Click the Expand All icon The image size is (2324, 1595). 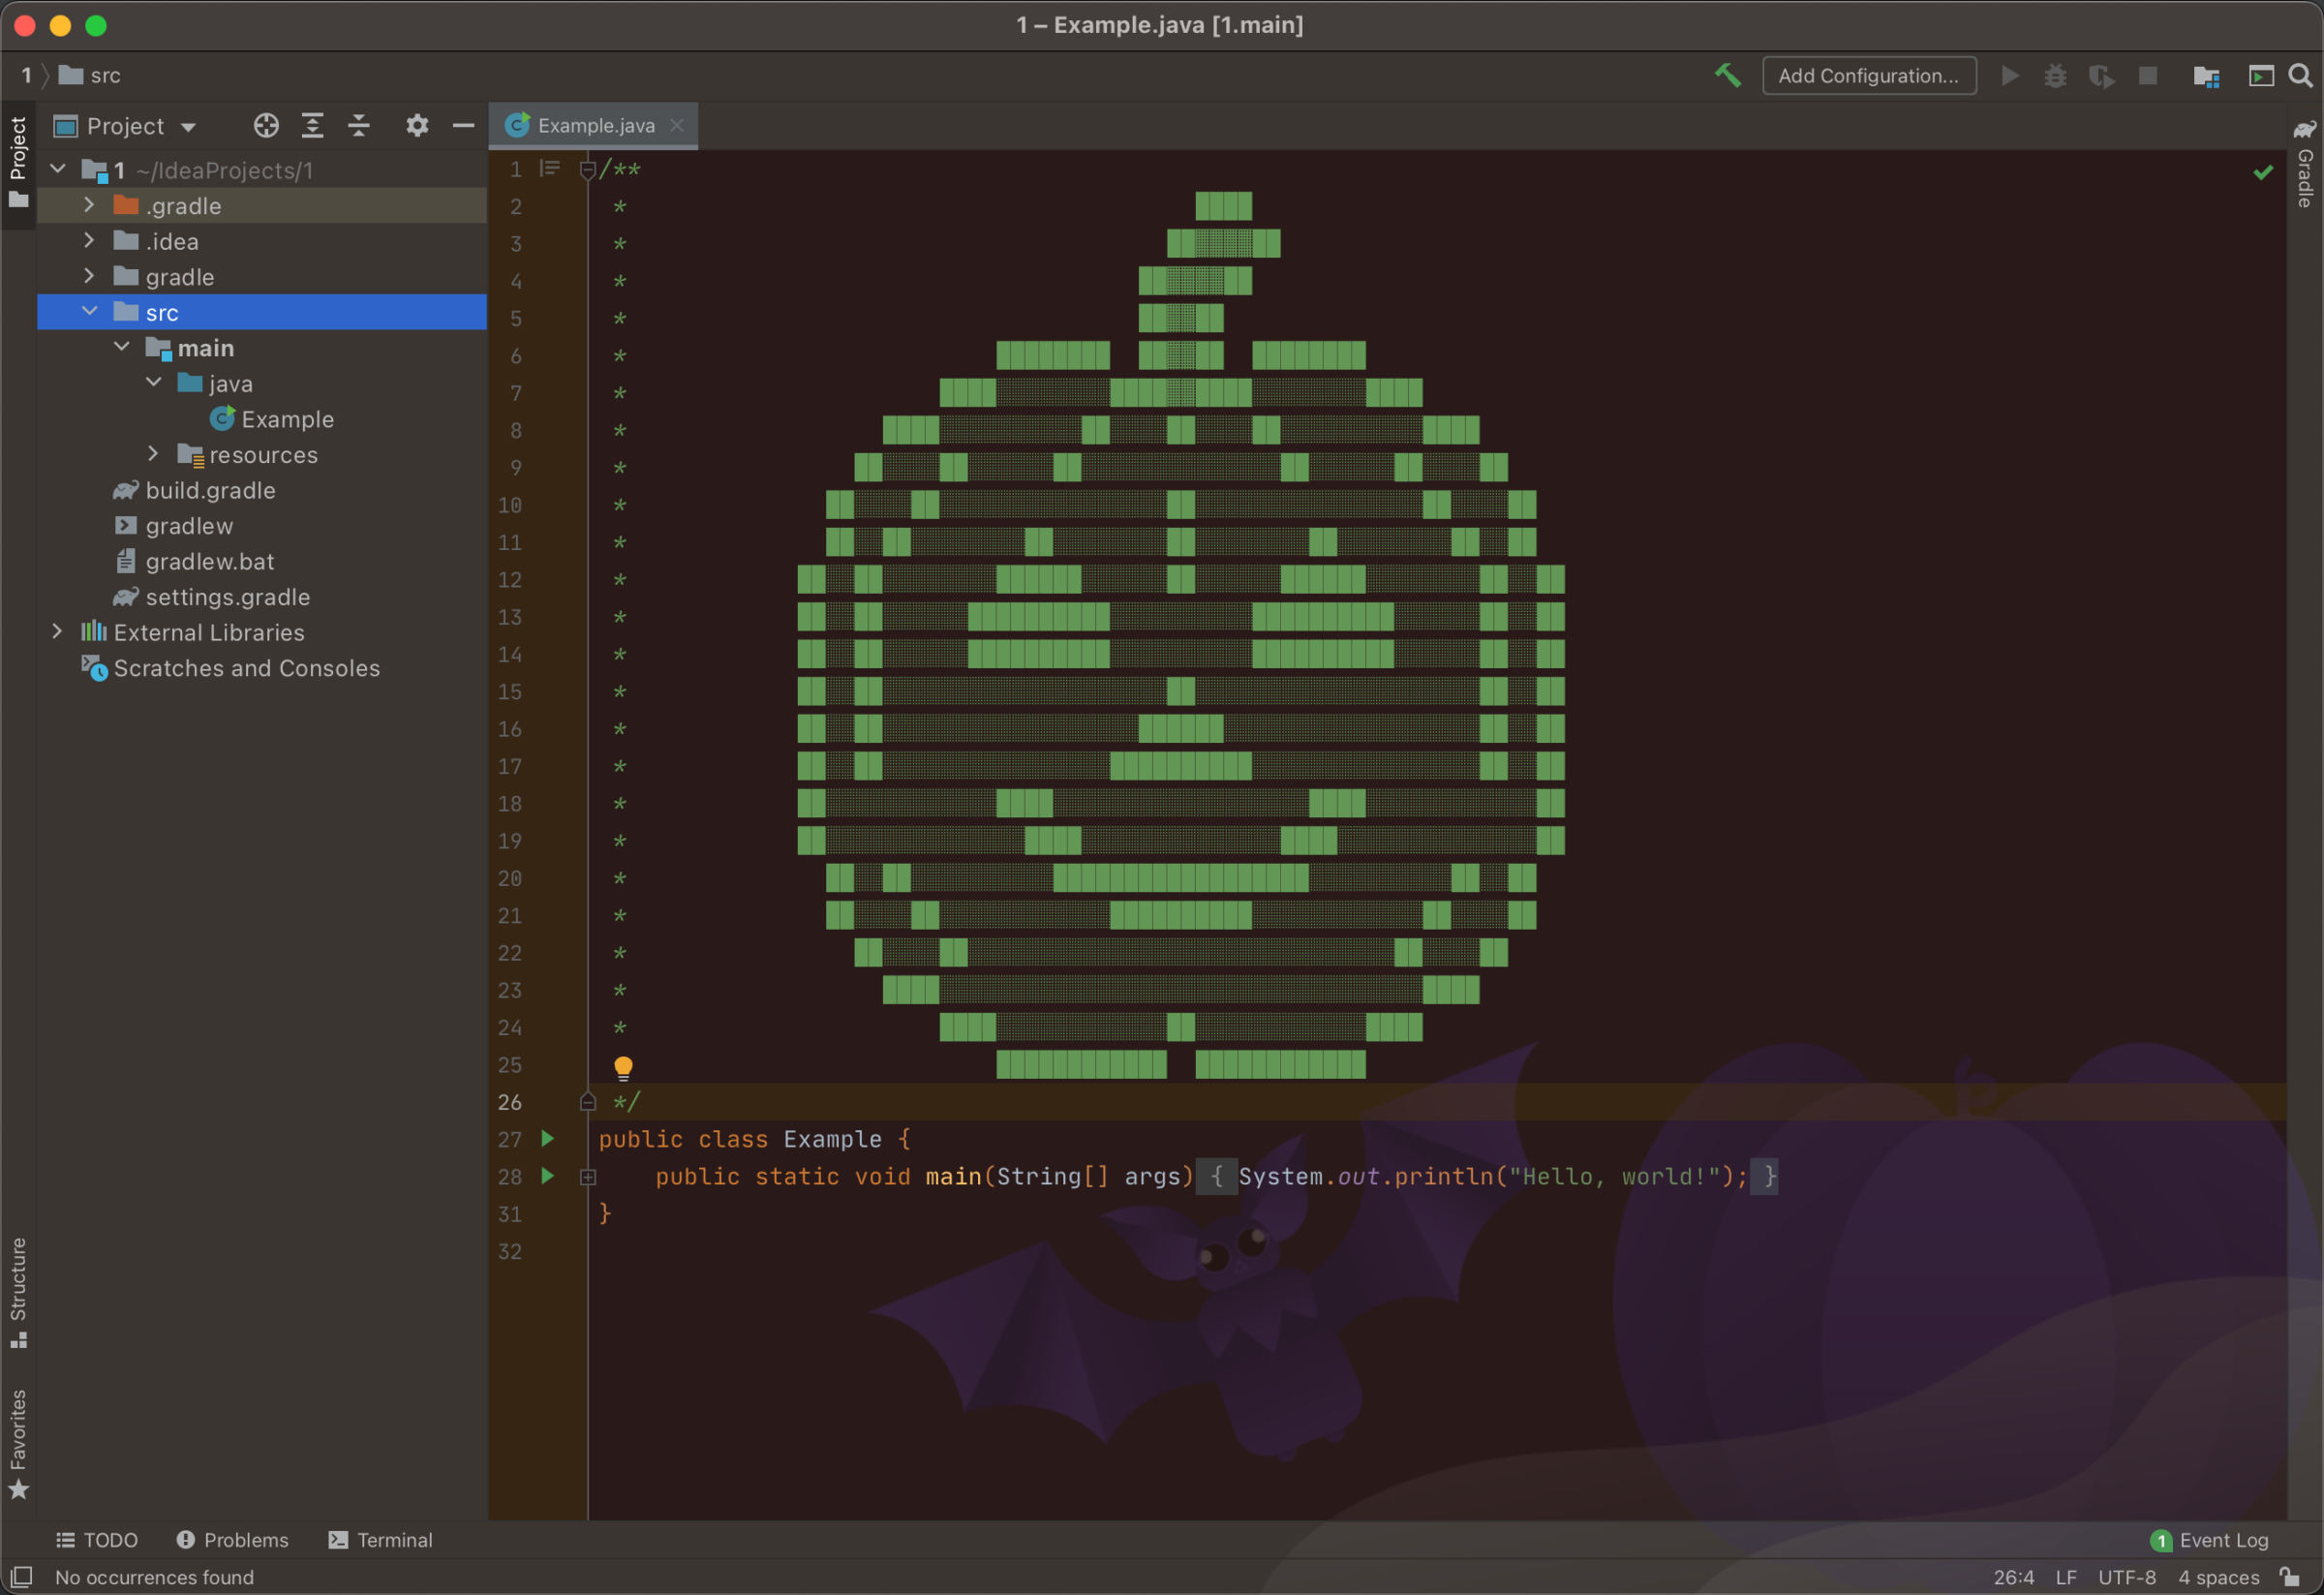312,125
